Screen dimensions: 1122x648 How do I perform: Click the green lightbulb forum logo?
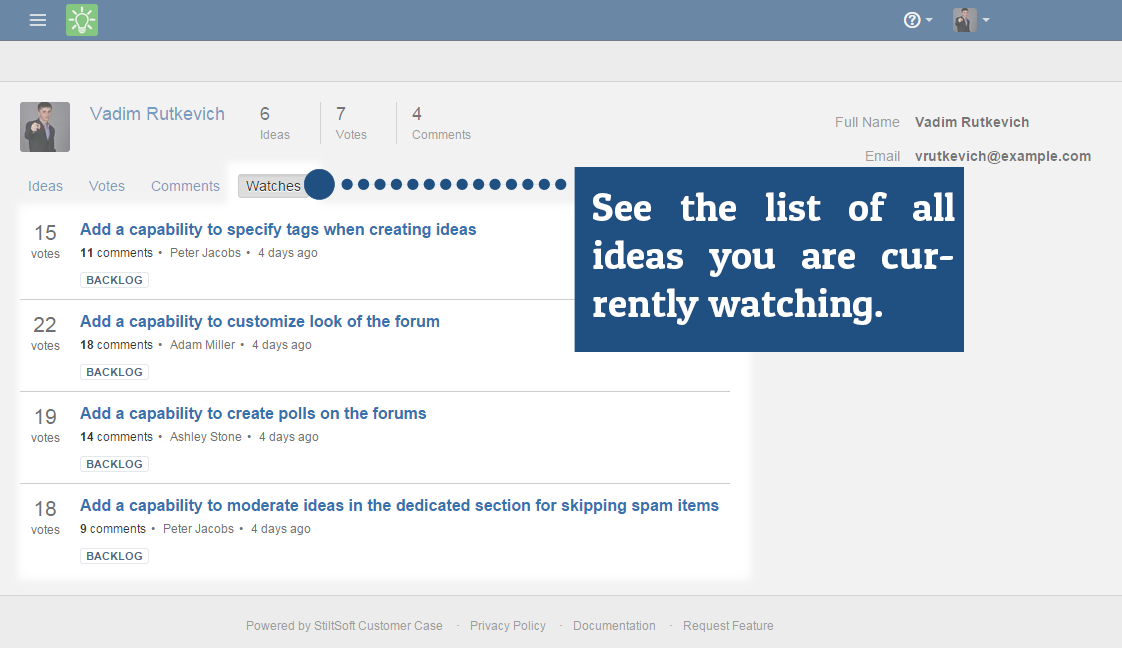coord(82,20)
